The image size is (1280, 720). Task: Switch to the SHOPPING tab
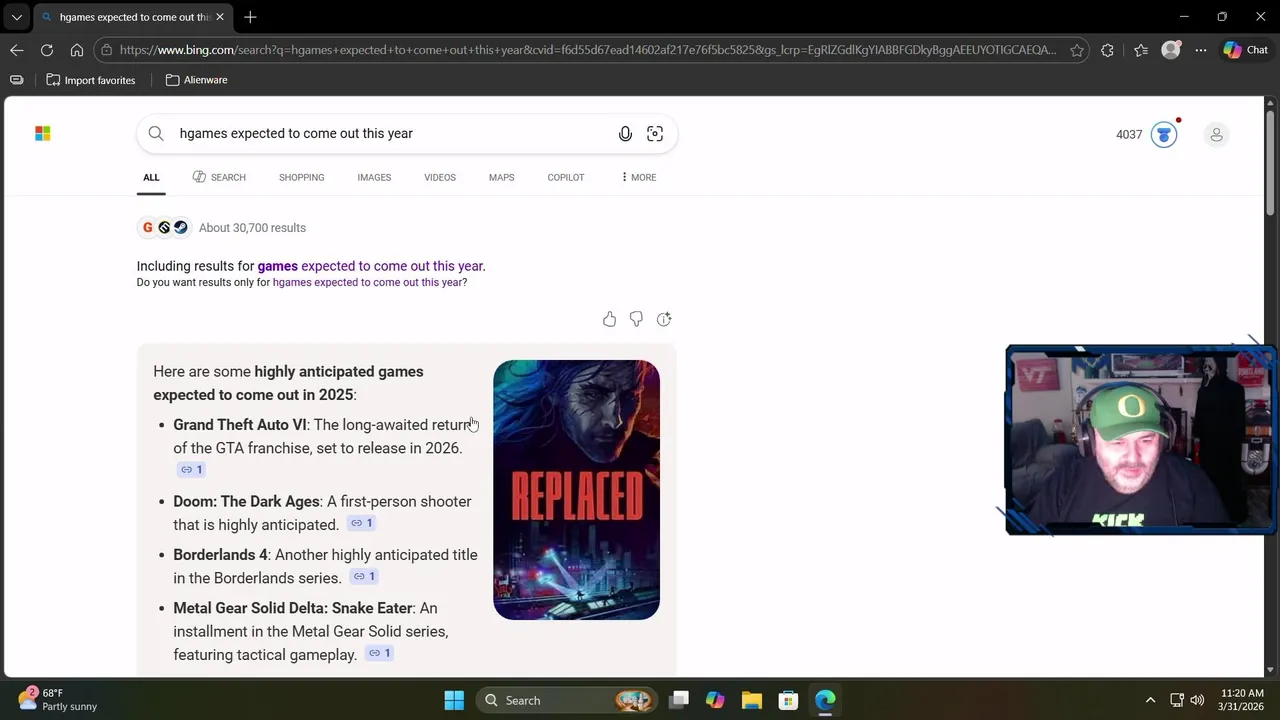301,177
